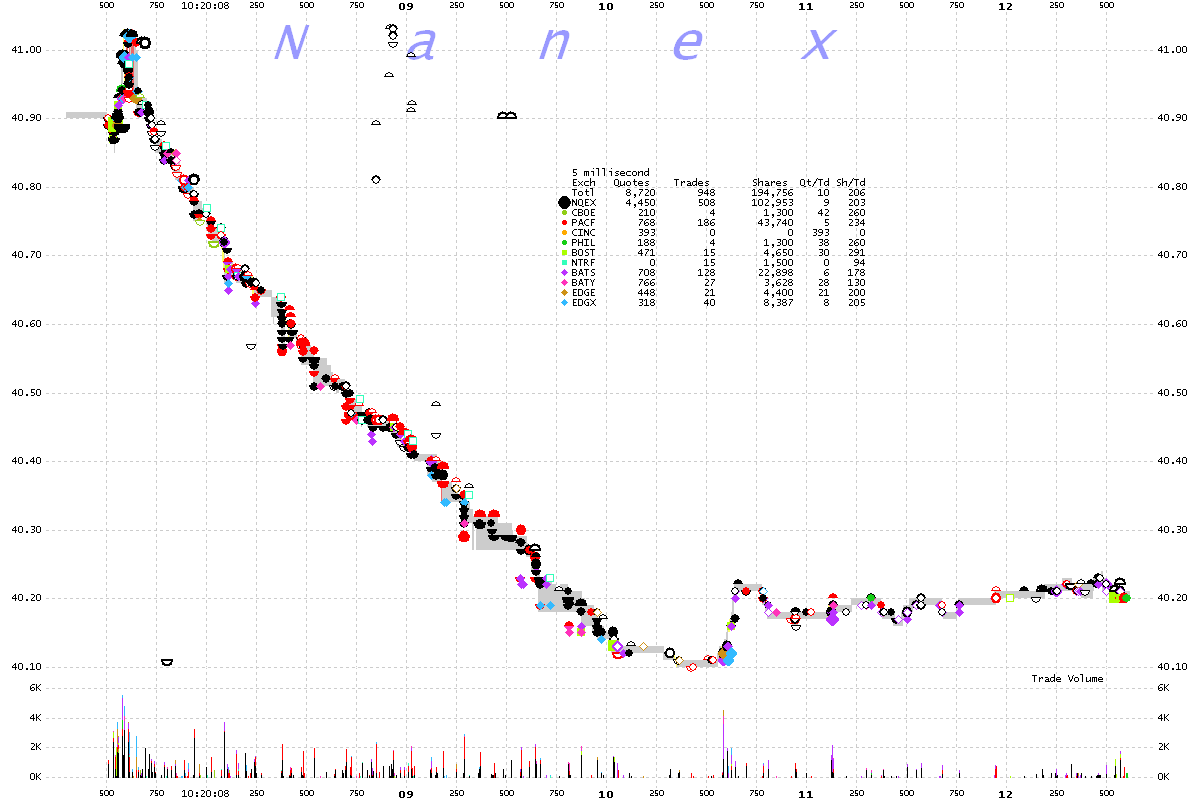Select the purple BATS diamond marker
The image size is (1200, 800).
pos(563,273)
